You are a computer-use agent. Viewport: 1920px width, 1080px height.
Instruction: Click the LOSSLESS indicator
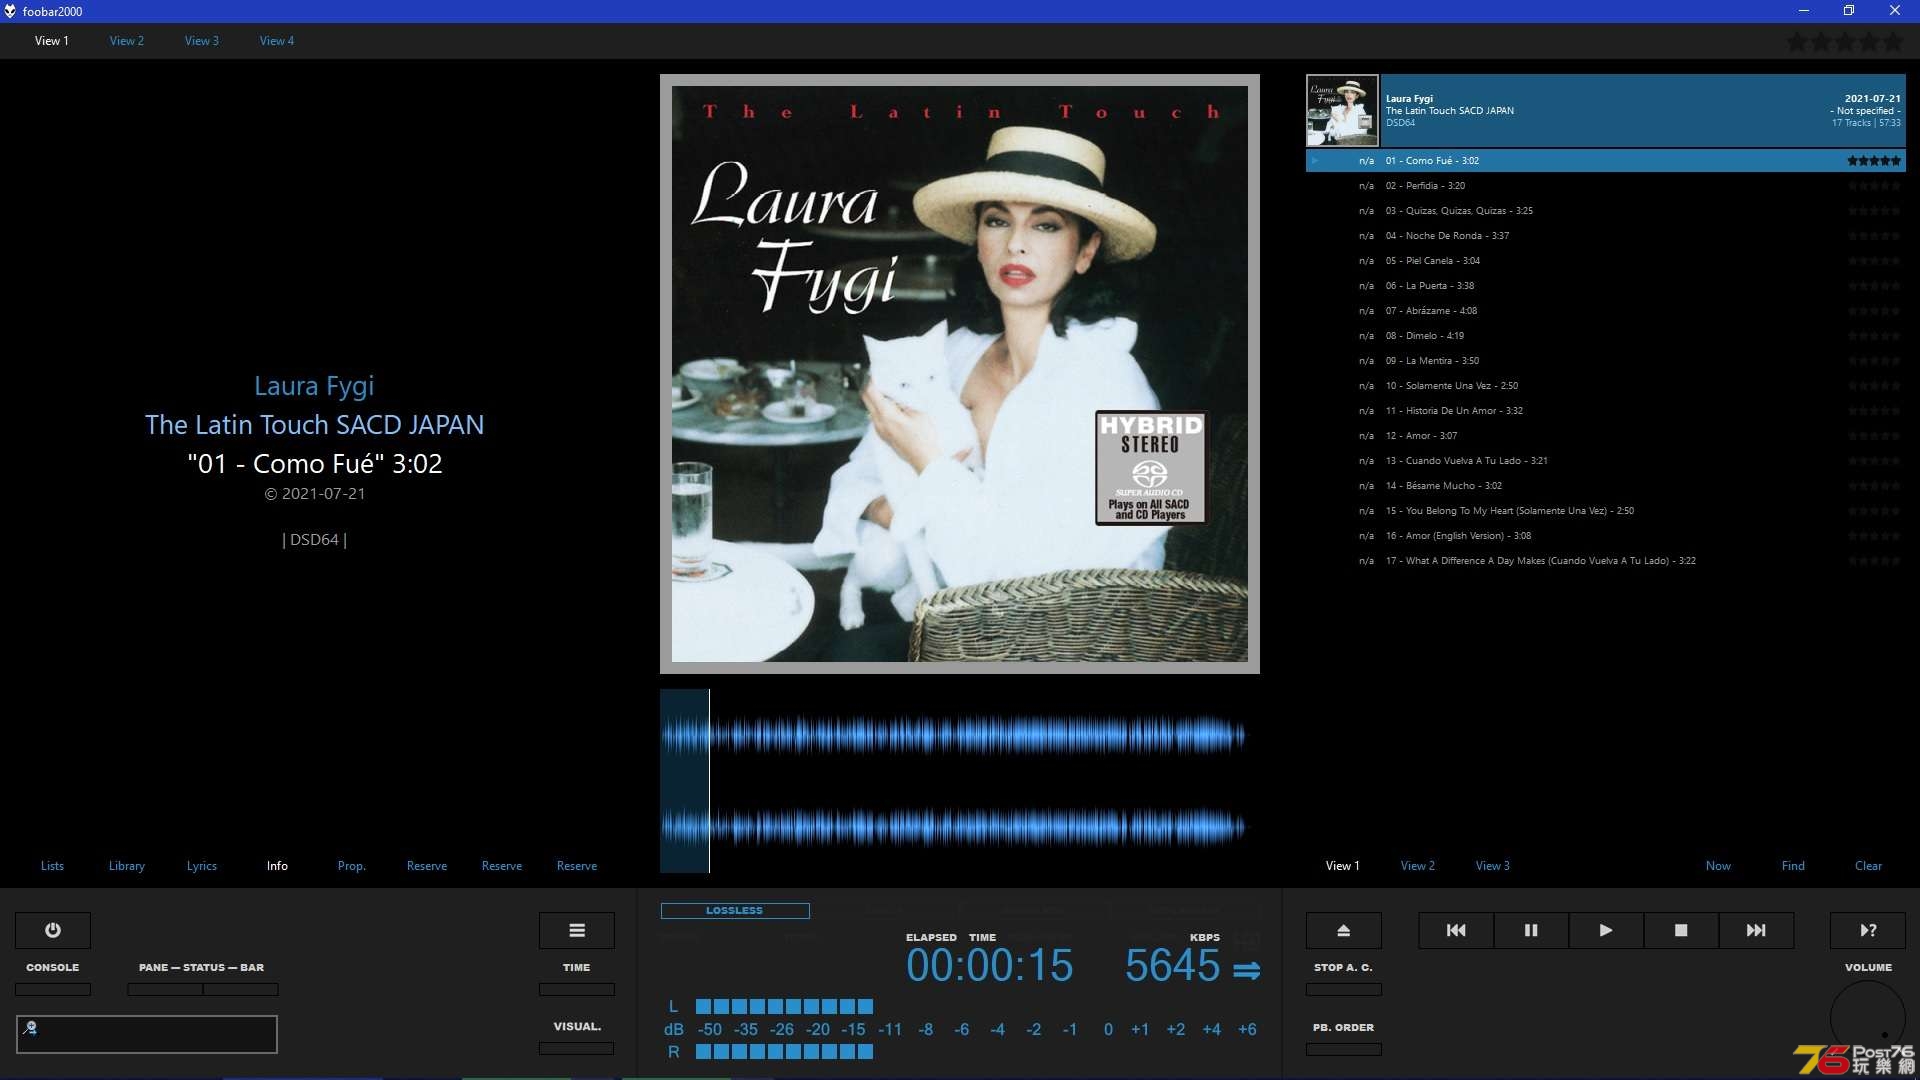[735, 911]
